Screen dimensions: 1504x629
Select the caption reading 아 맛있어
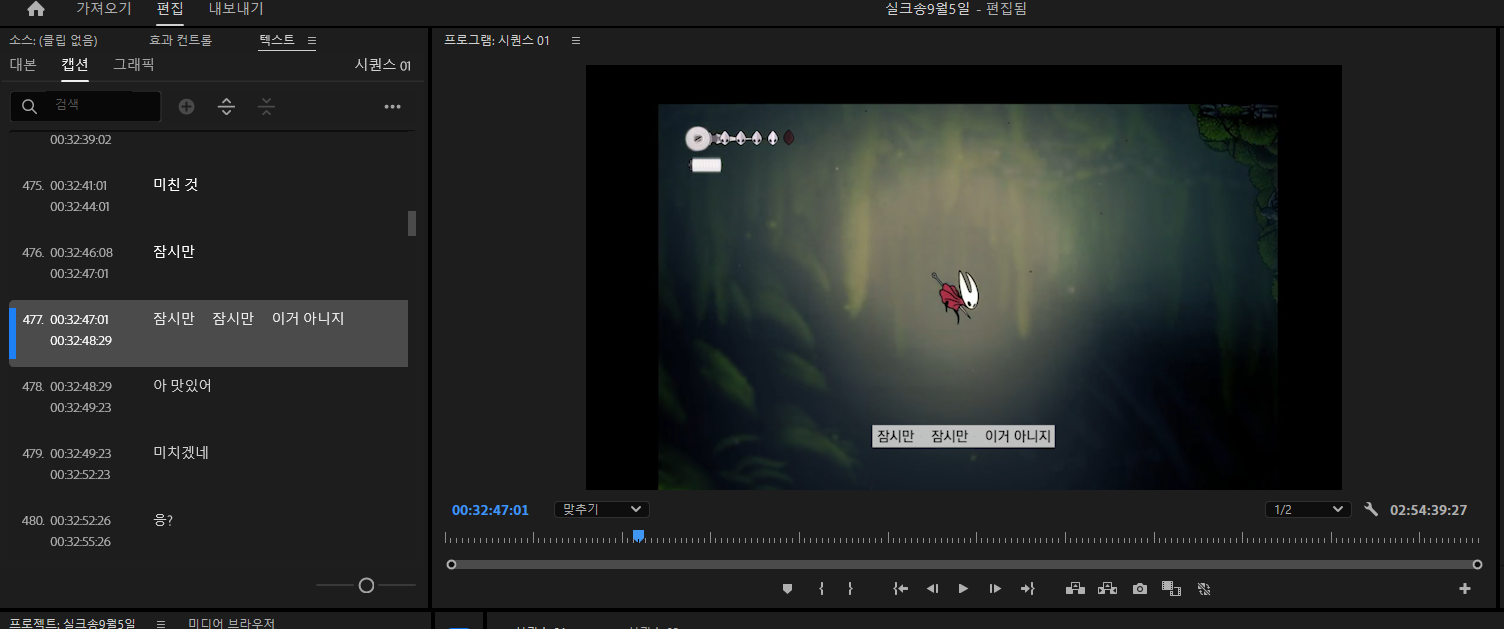(x=182, y=386)
